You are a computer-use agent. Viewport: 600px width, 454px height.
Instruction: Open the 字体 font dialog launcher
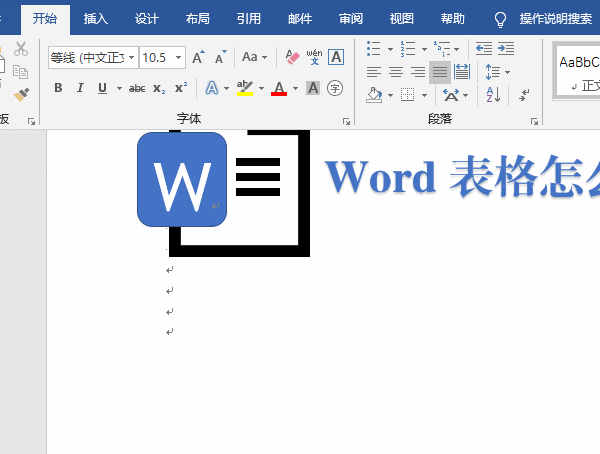click(x=346, y=121)
